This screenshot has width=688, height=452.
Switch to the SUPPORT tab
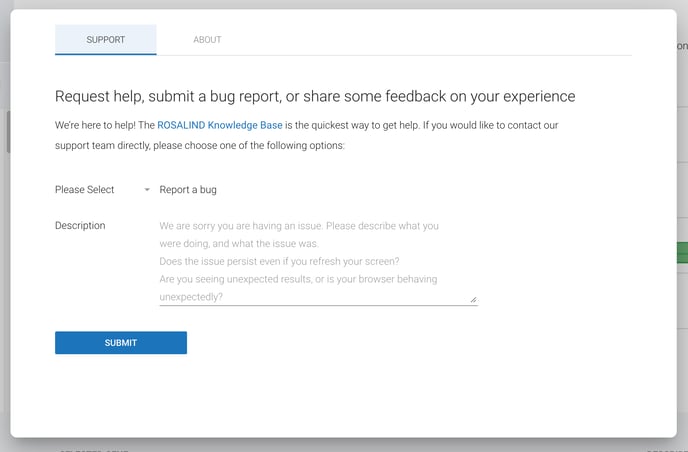105,40
